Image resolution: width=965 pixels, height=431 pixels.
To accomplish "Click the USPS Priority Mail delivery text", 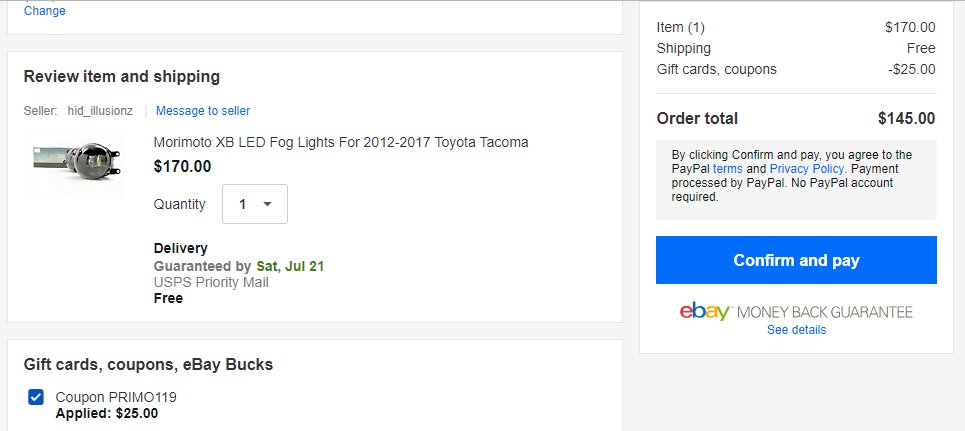I will click(x=210, y=283).
